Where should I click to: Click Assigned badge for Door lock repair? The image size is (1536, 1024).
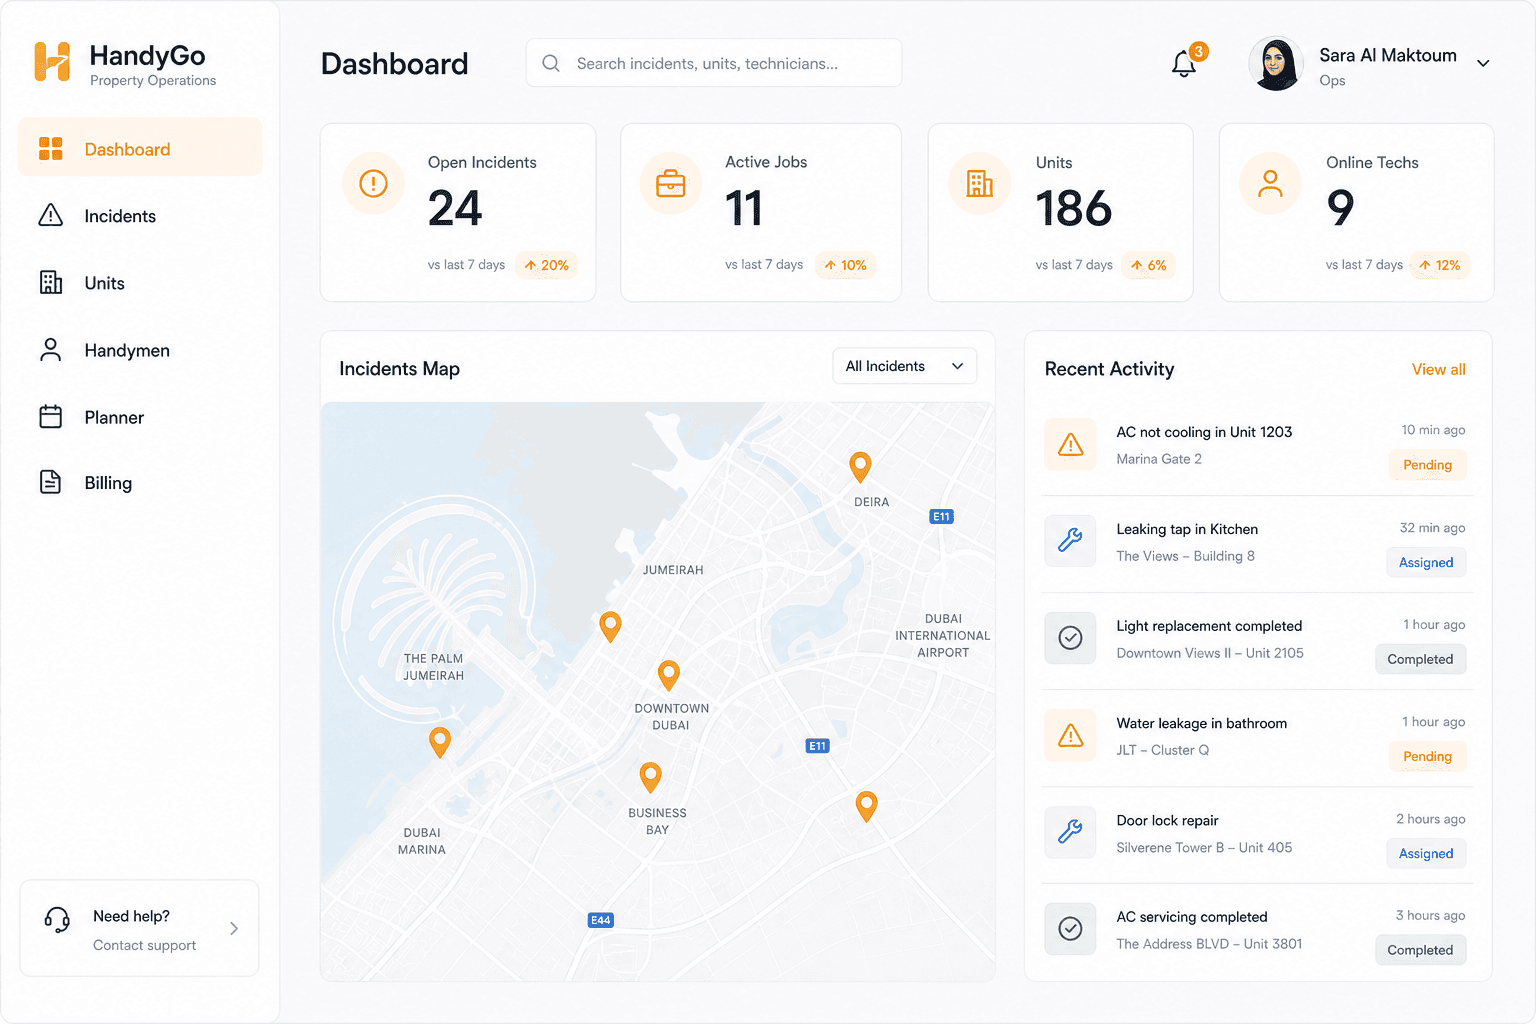coord(1426,853)
